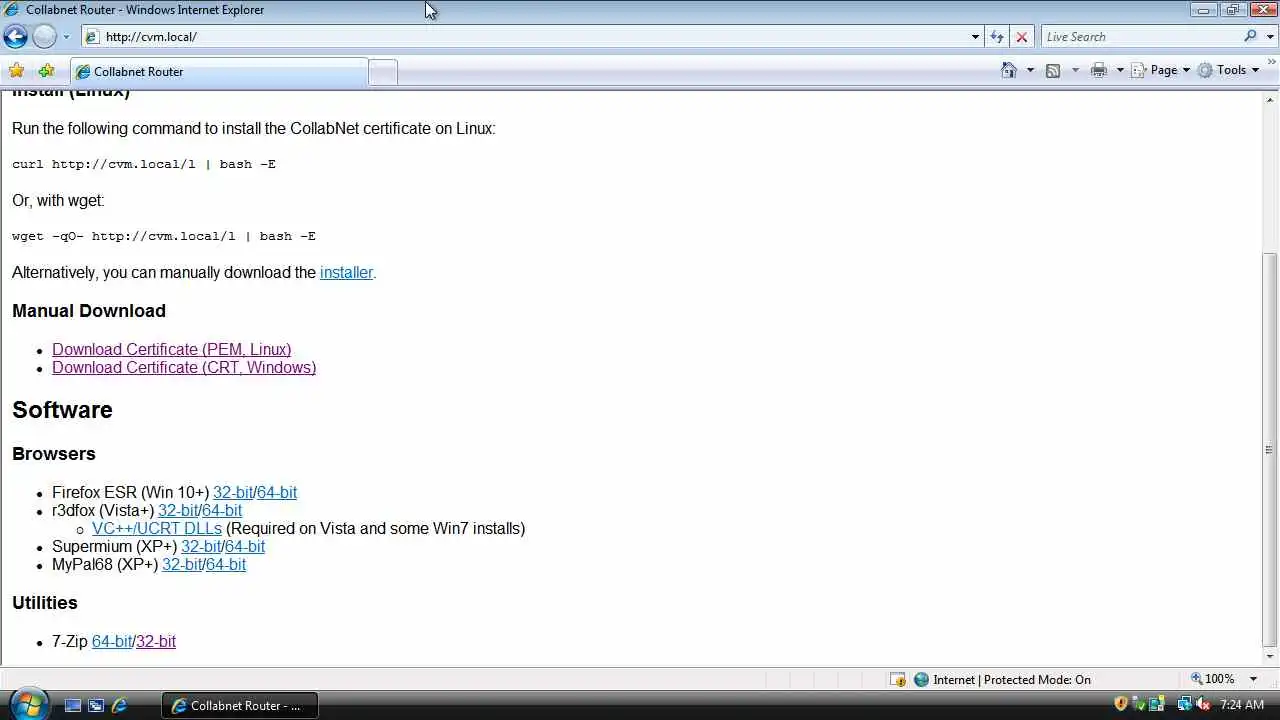The image size is (1280, 720).
Task: Click the Manual Download heading
Action: [89, 311]
